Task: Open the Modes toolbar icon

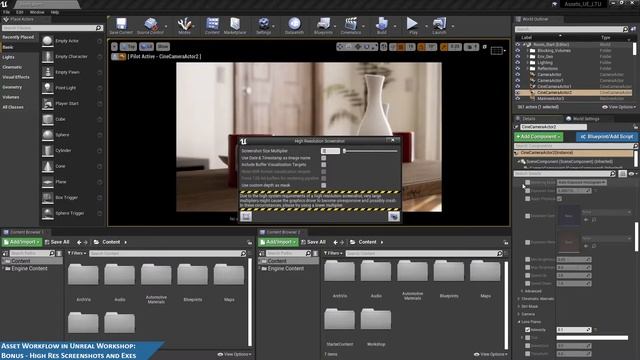Action: [184, 24]
